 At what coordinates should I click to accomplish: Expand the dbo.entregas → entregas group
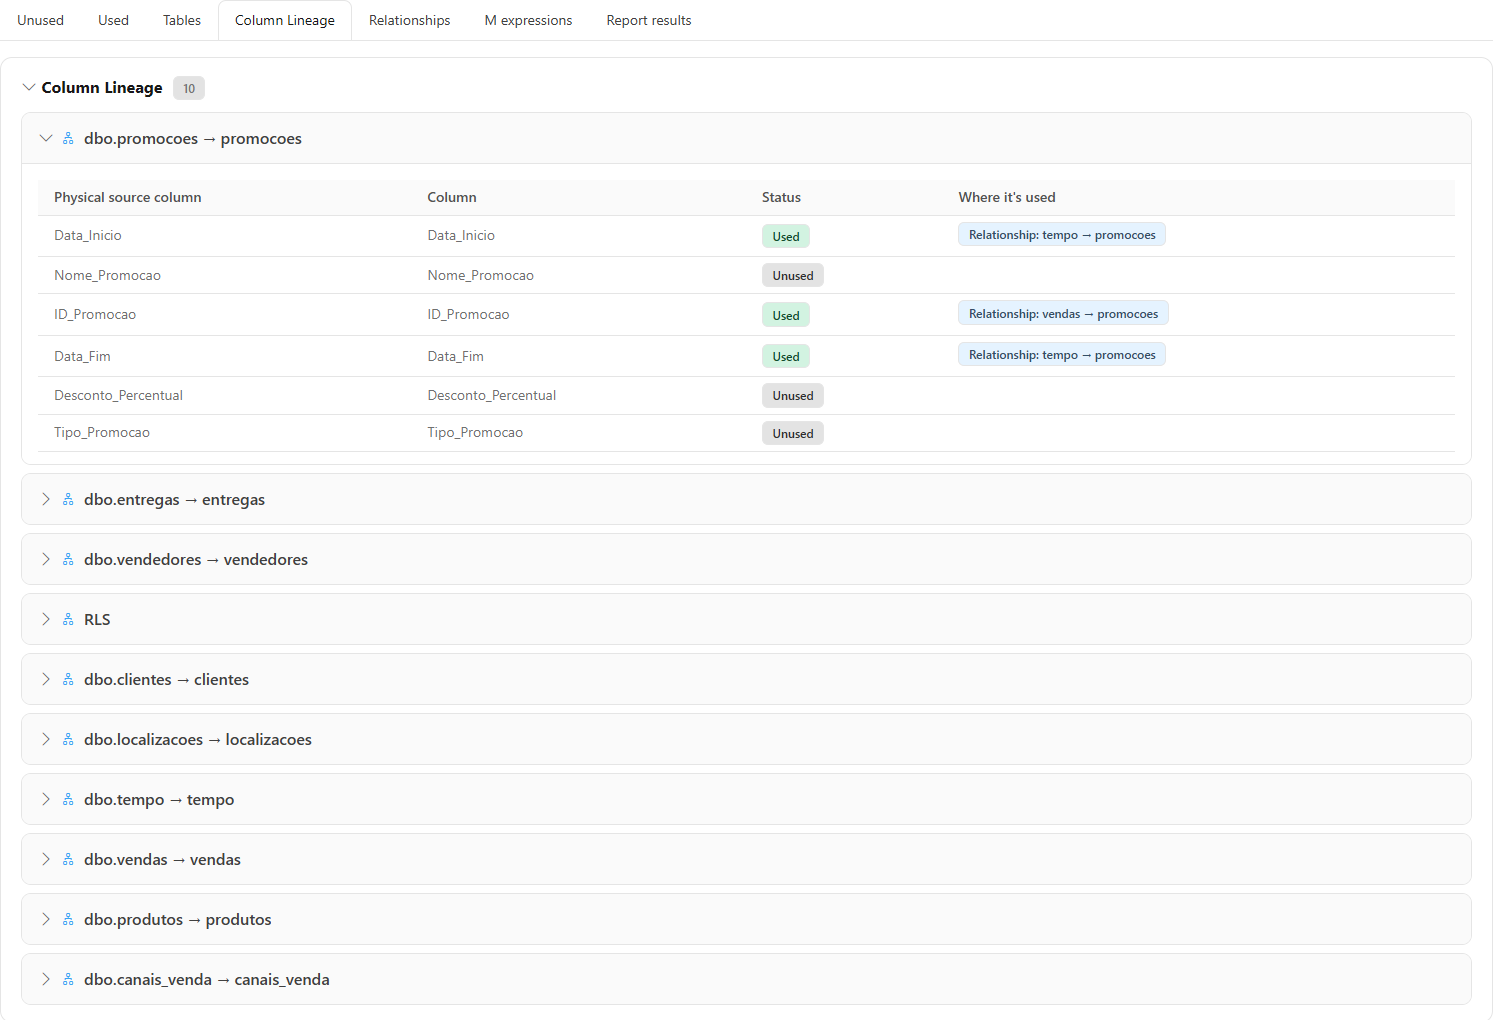pyautogui.click(x=46, y=500)
